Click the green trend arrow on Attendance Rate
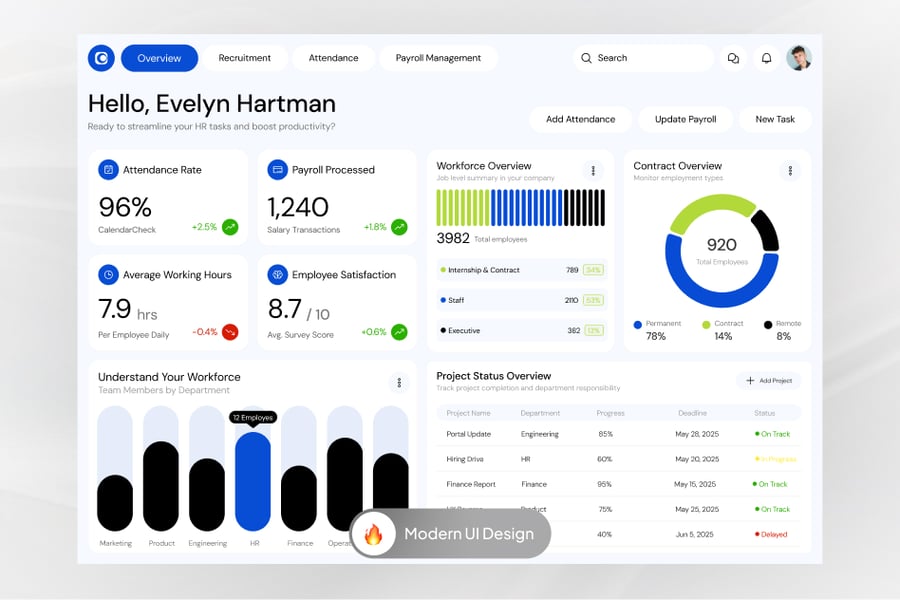 (x=230, y=227)
